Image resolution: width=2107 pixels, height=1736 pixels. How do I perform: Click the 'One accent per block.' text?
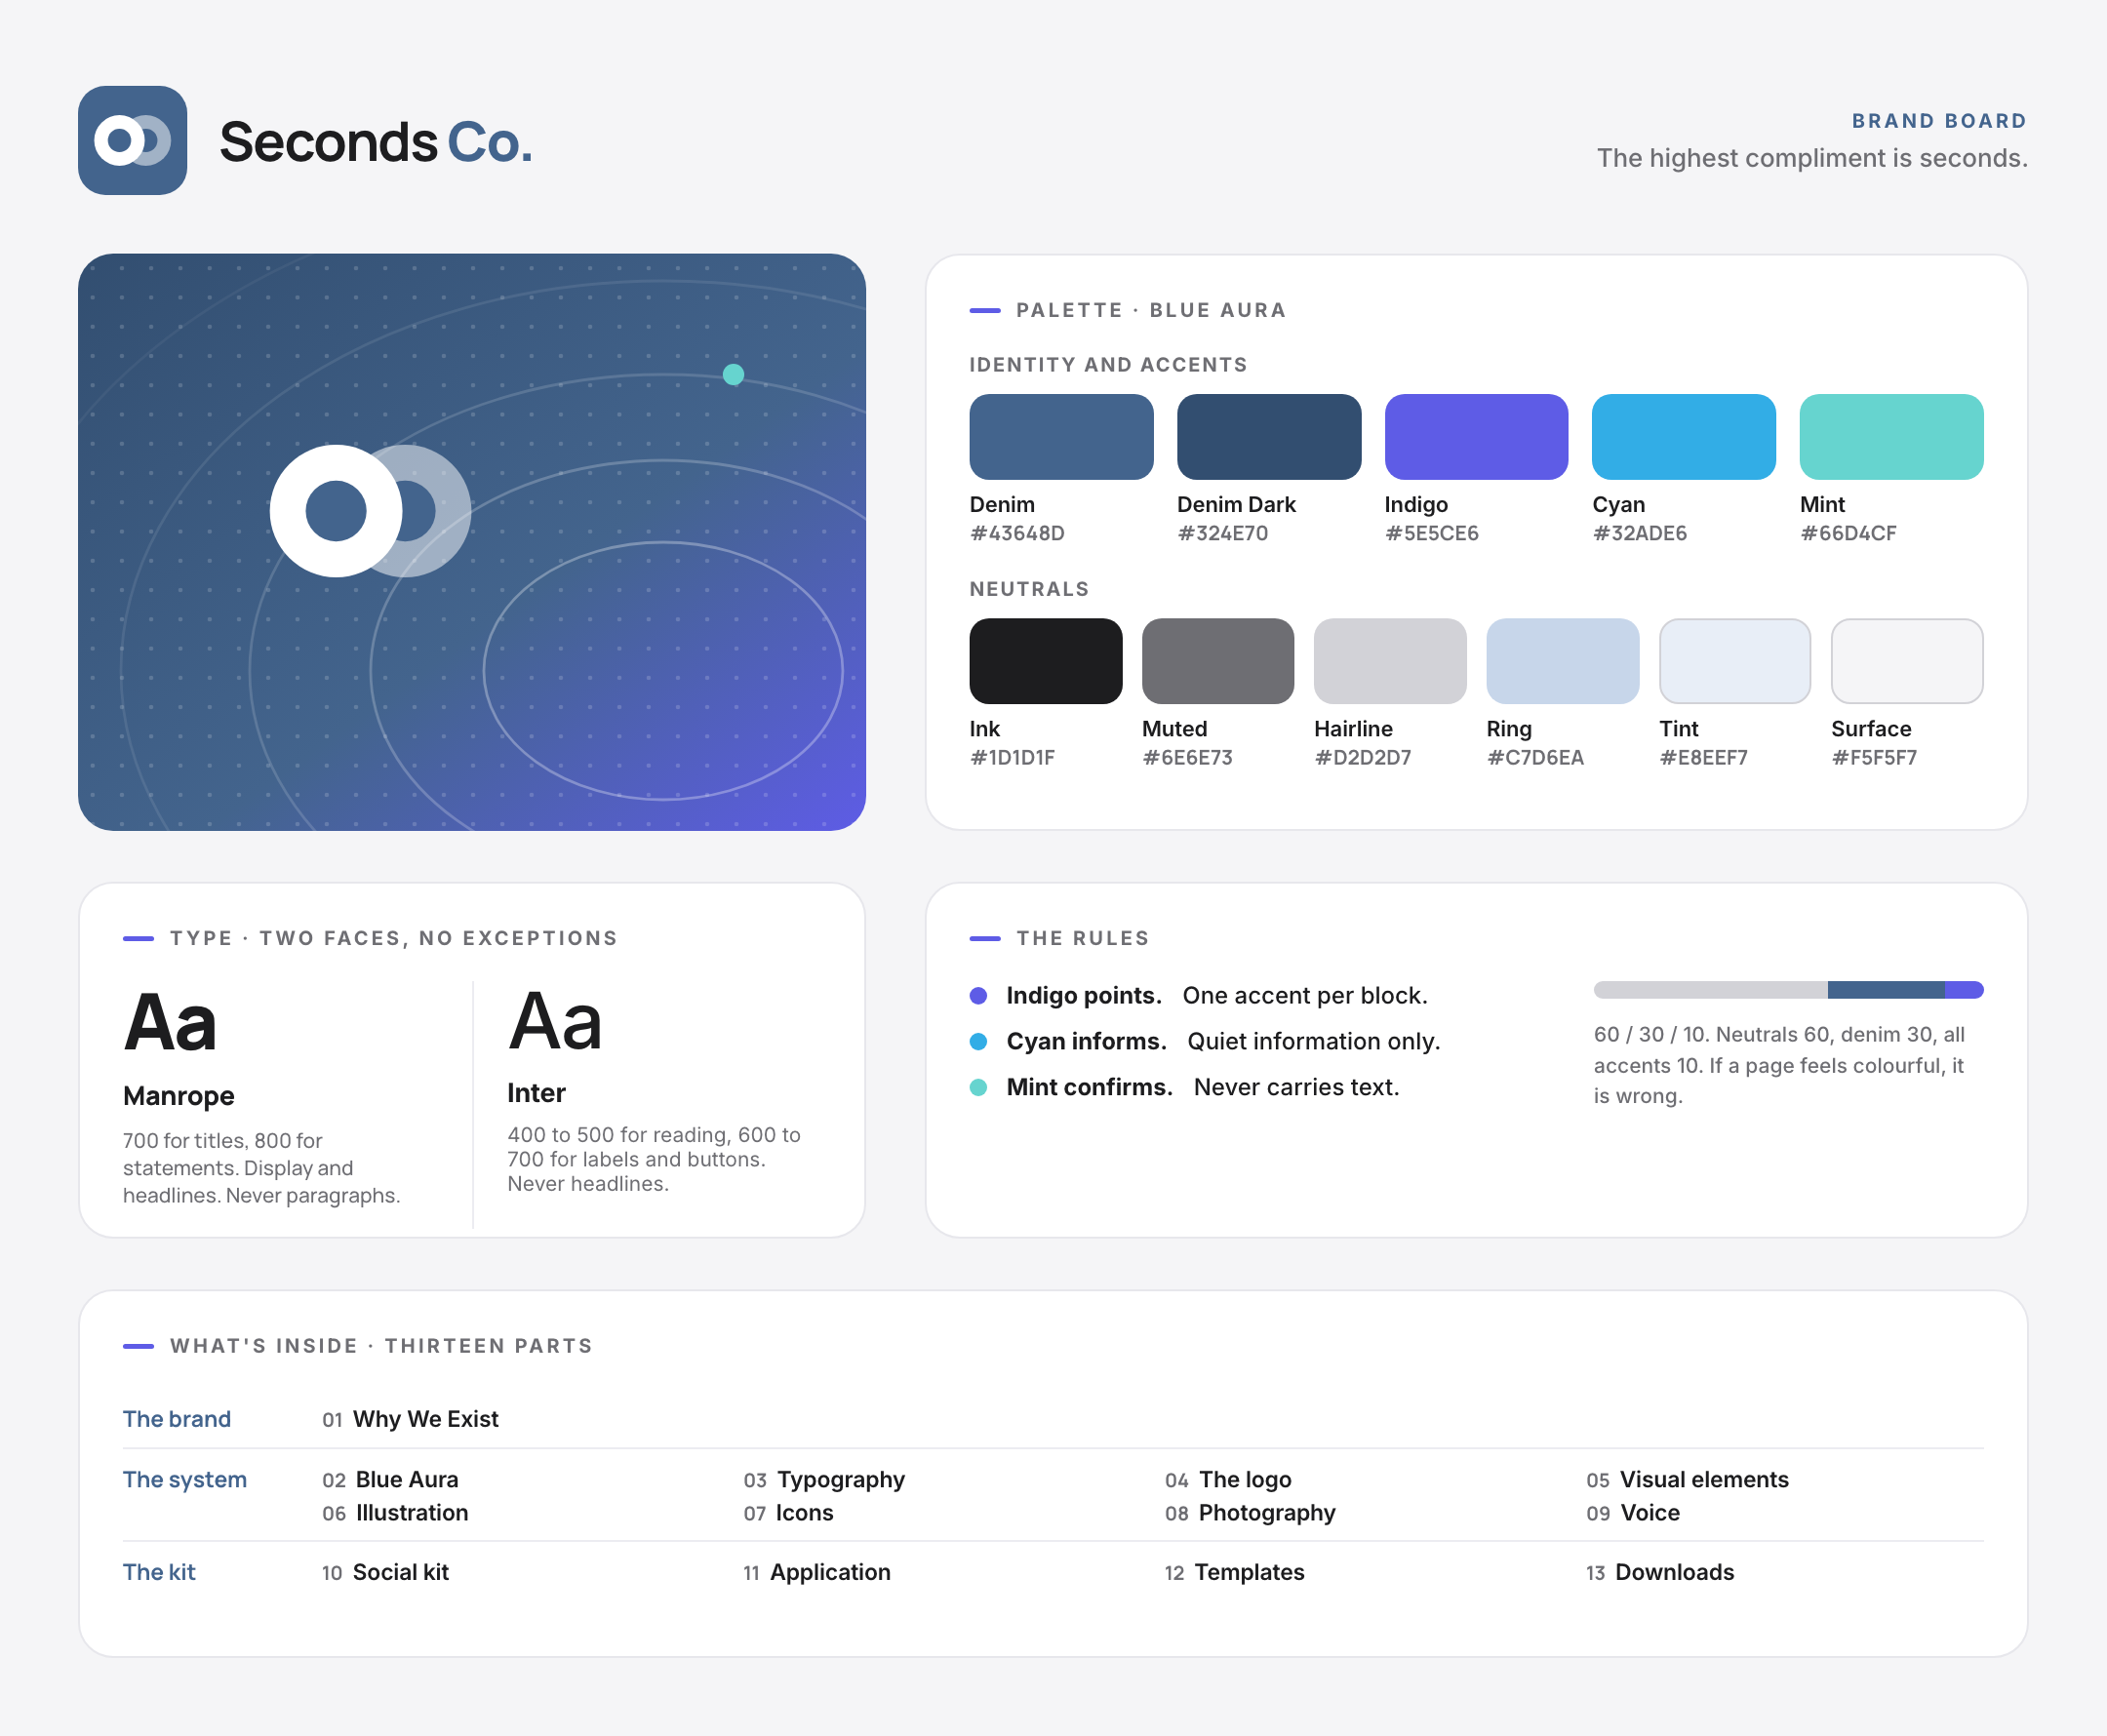[x=1305, y=996]
